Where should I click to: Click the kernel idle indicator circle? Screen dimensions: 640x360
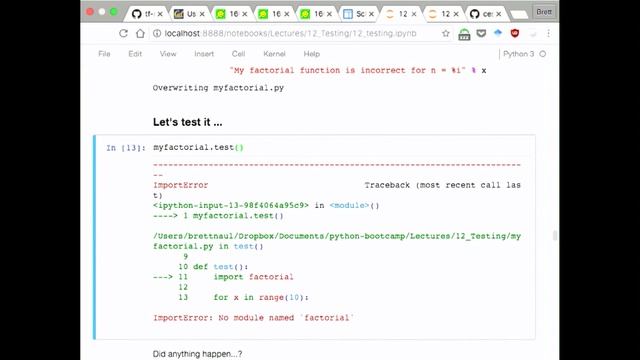tap(543, 54)
